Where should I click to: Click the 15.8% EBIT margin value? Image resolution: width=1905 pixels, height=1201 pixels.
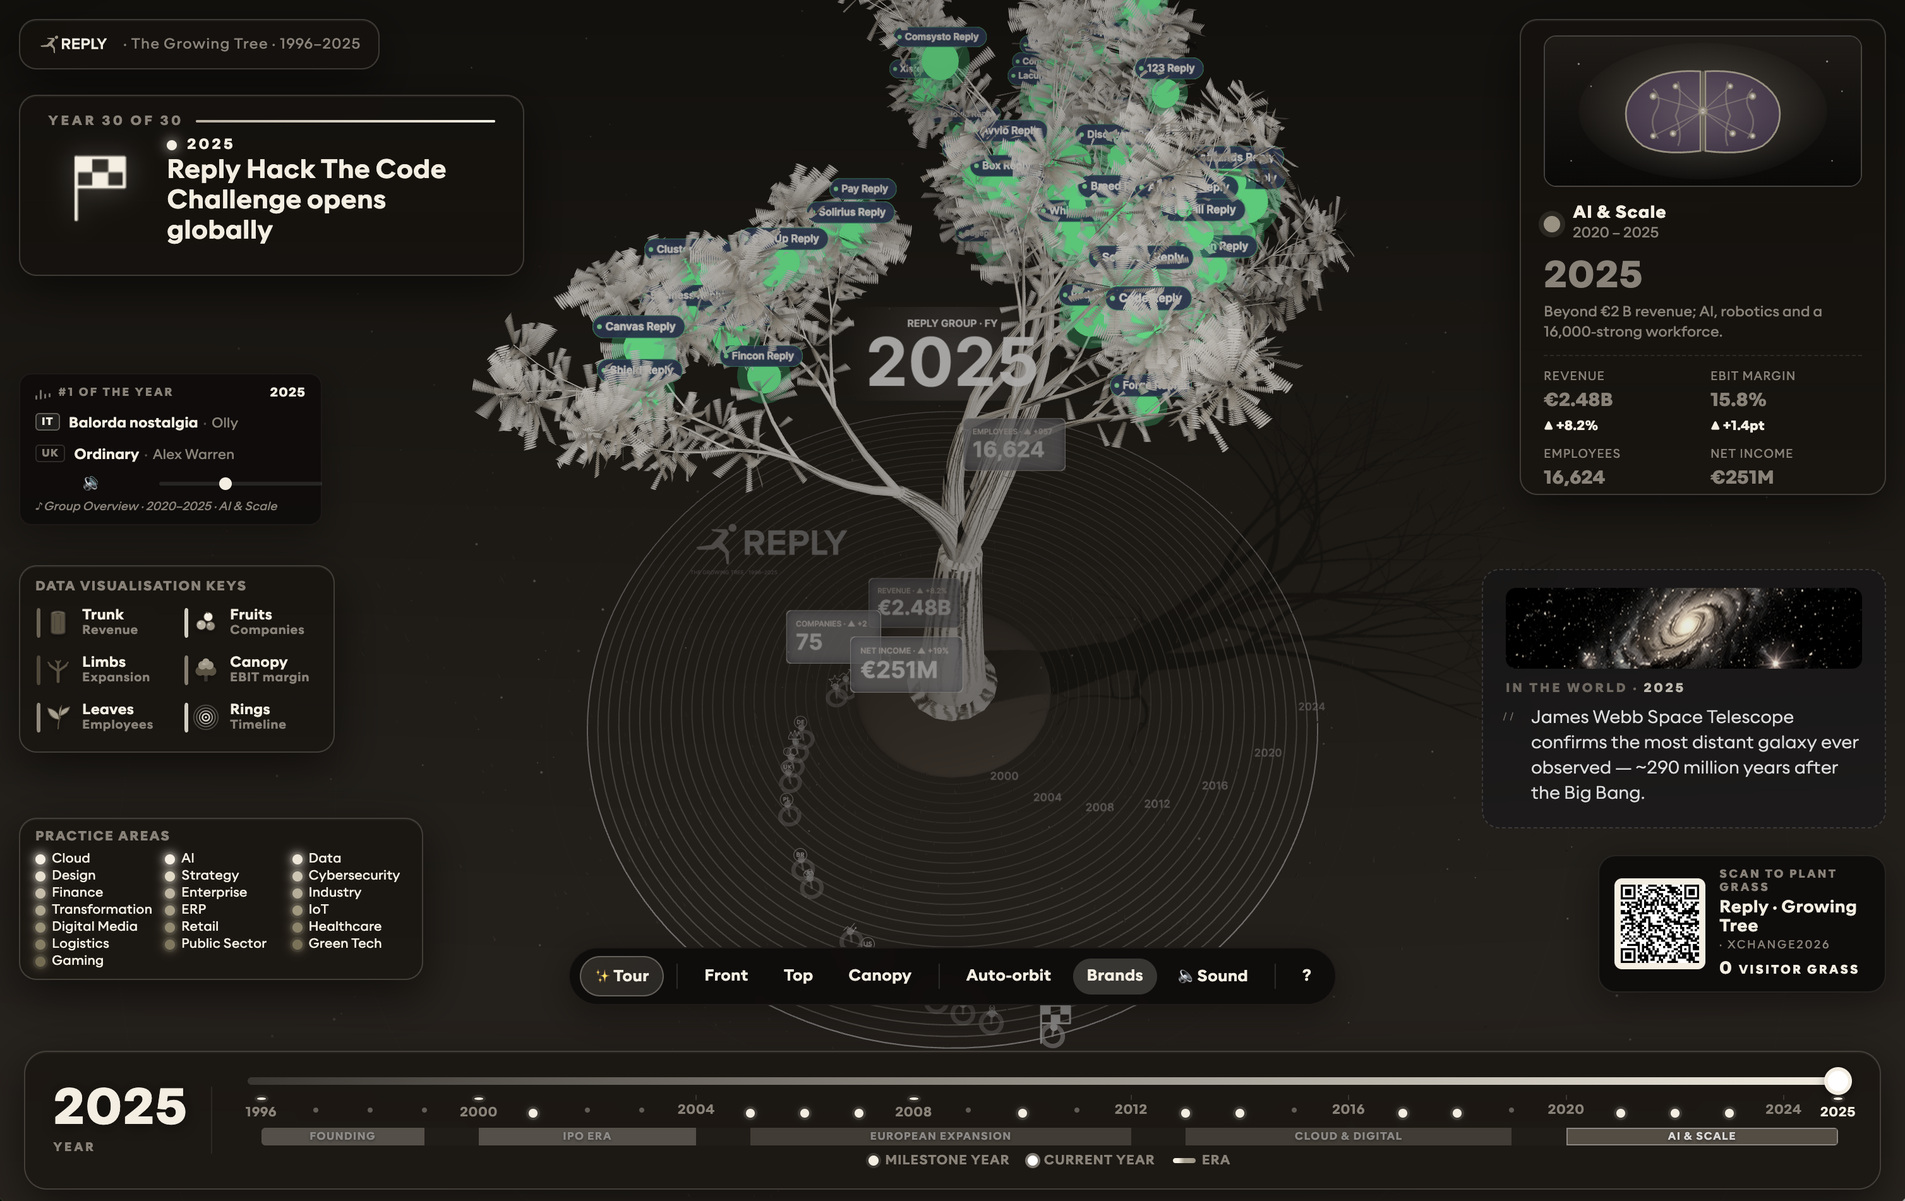(x=1738, y=400)
